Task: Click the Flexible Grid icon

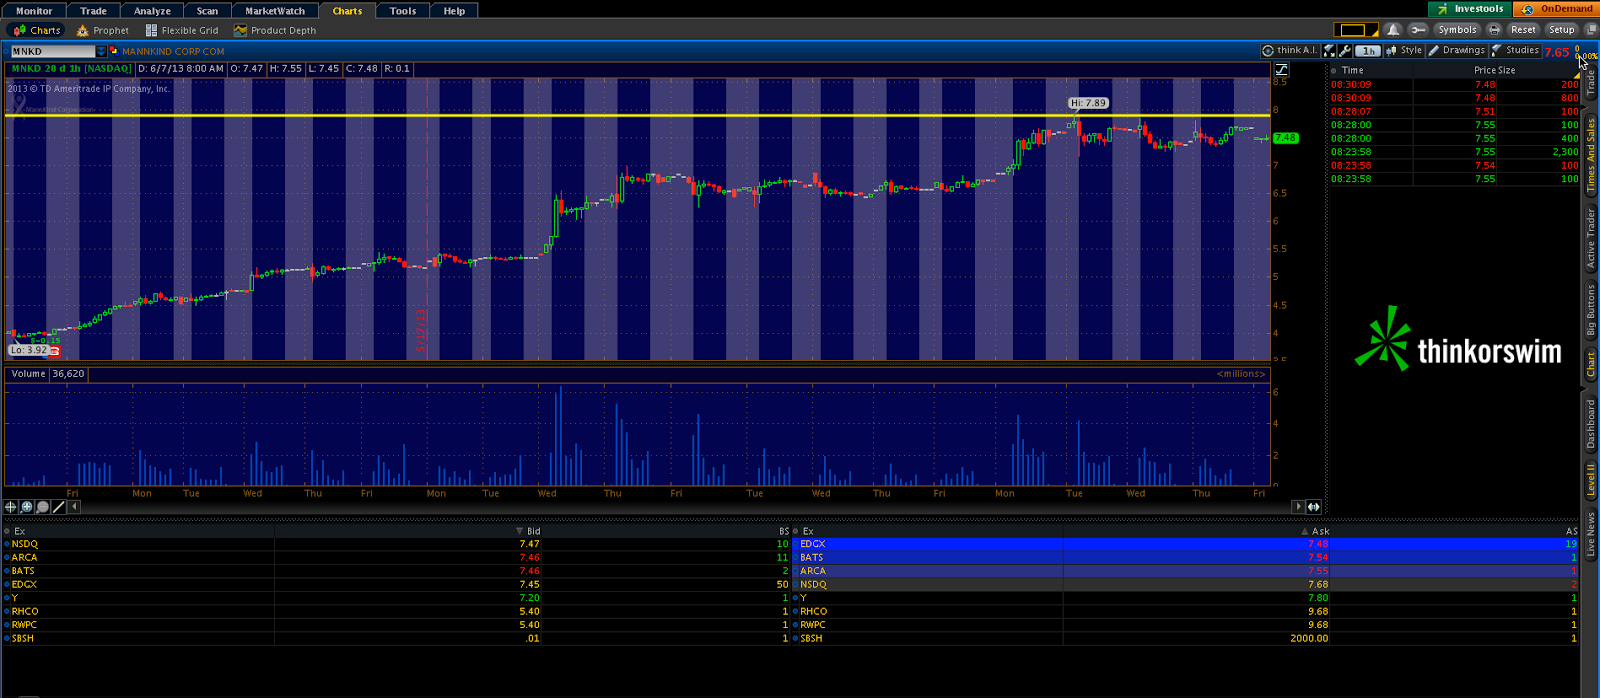Action: [x=151, y=31]
